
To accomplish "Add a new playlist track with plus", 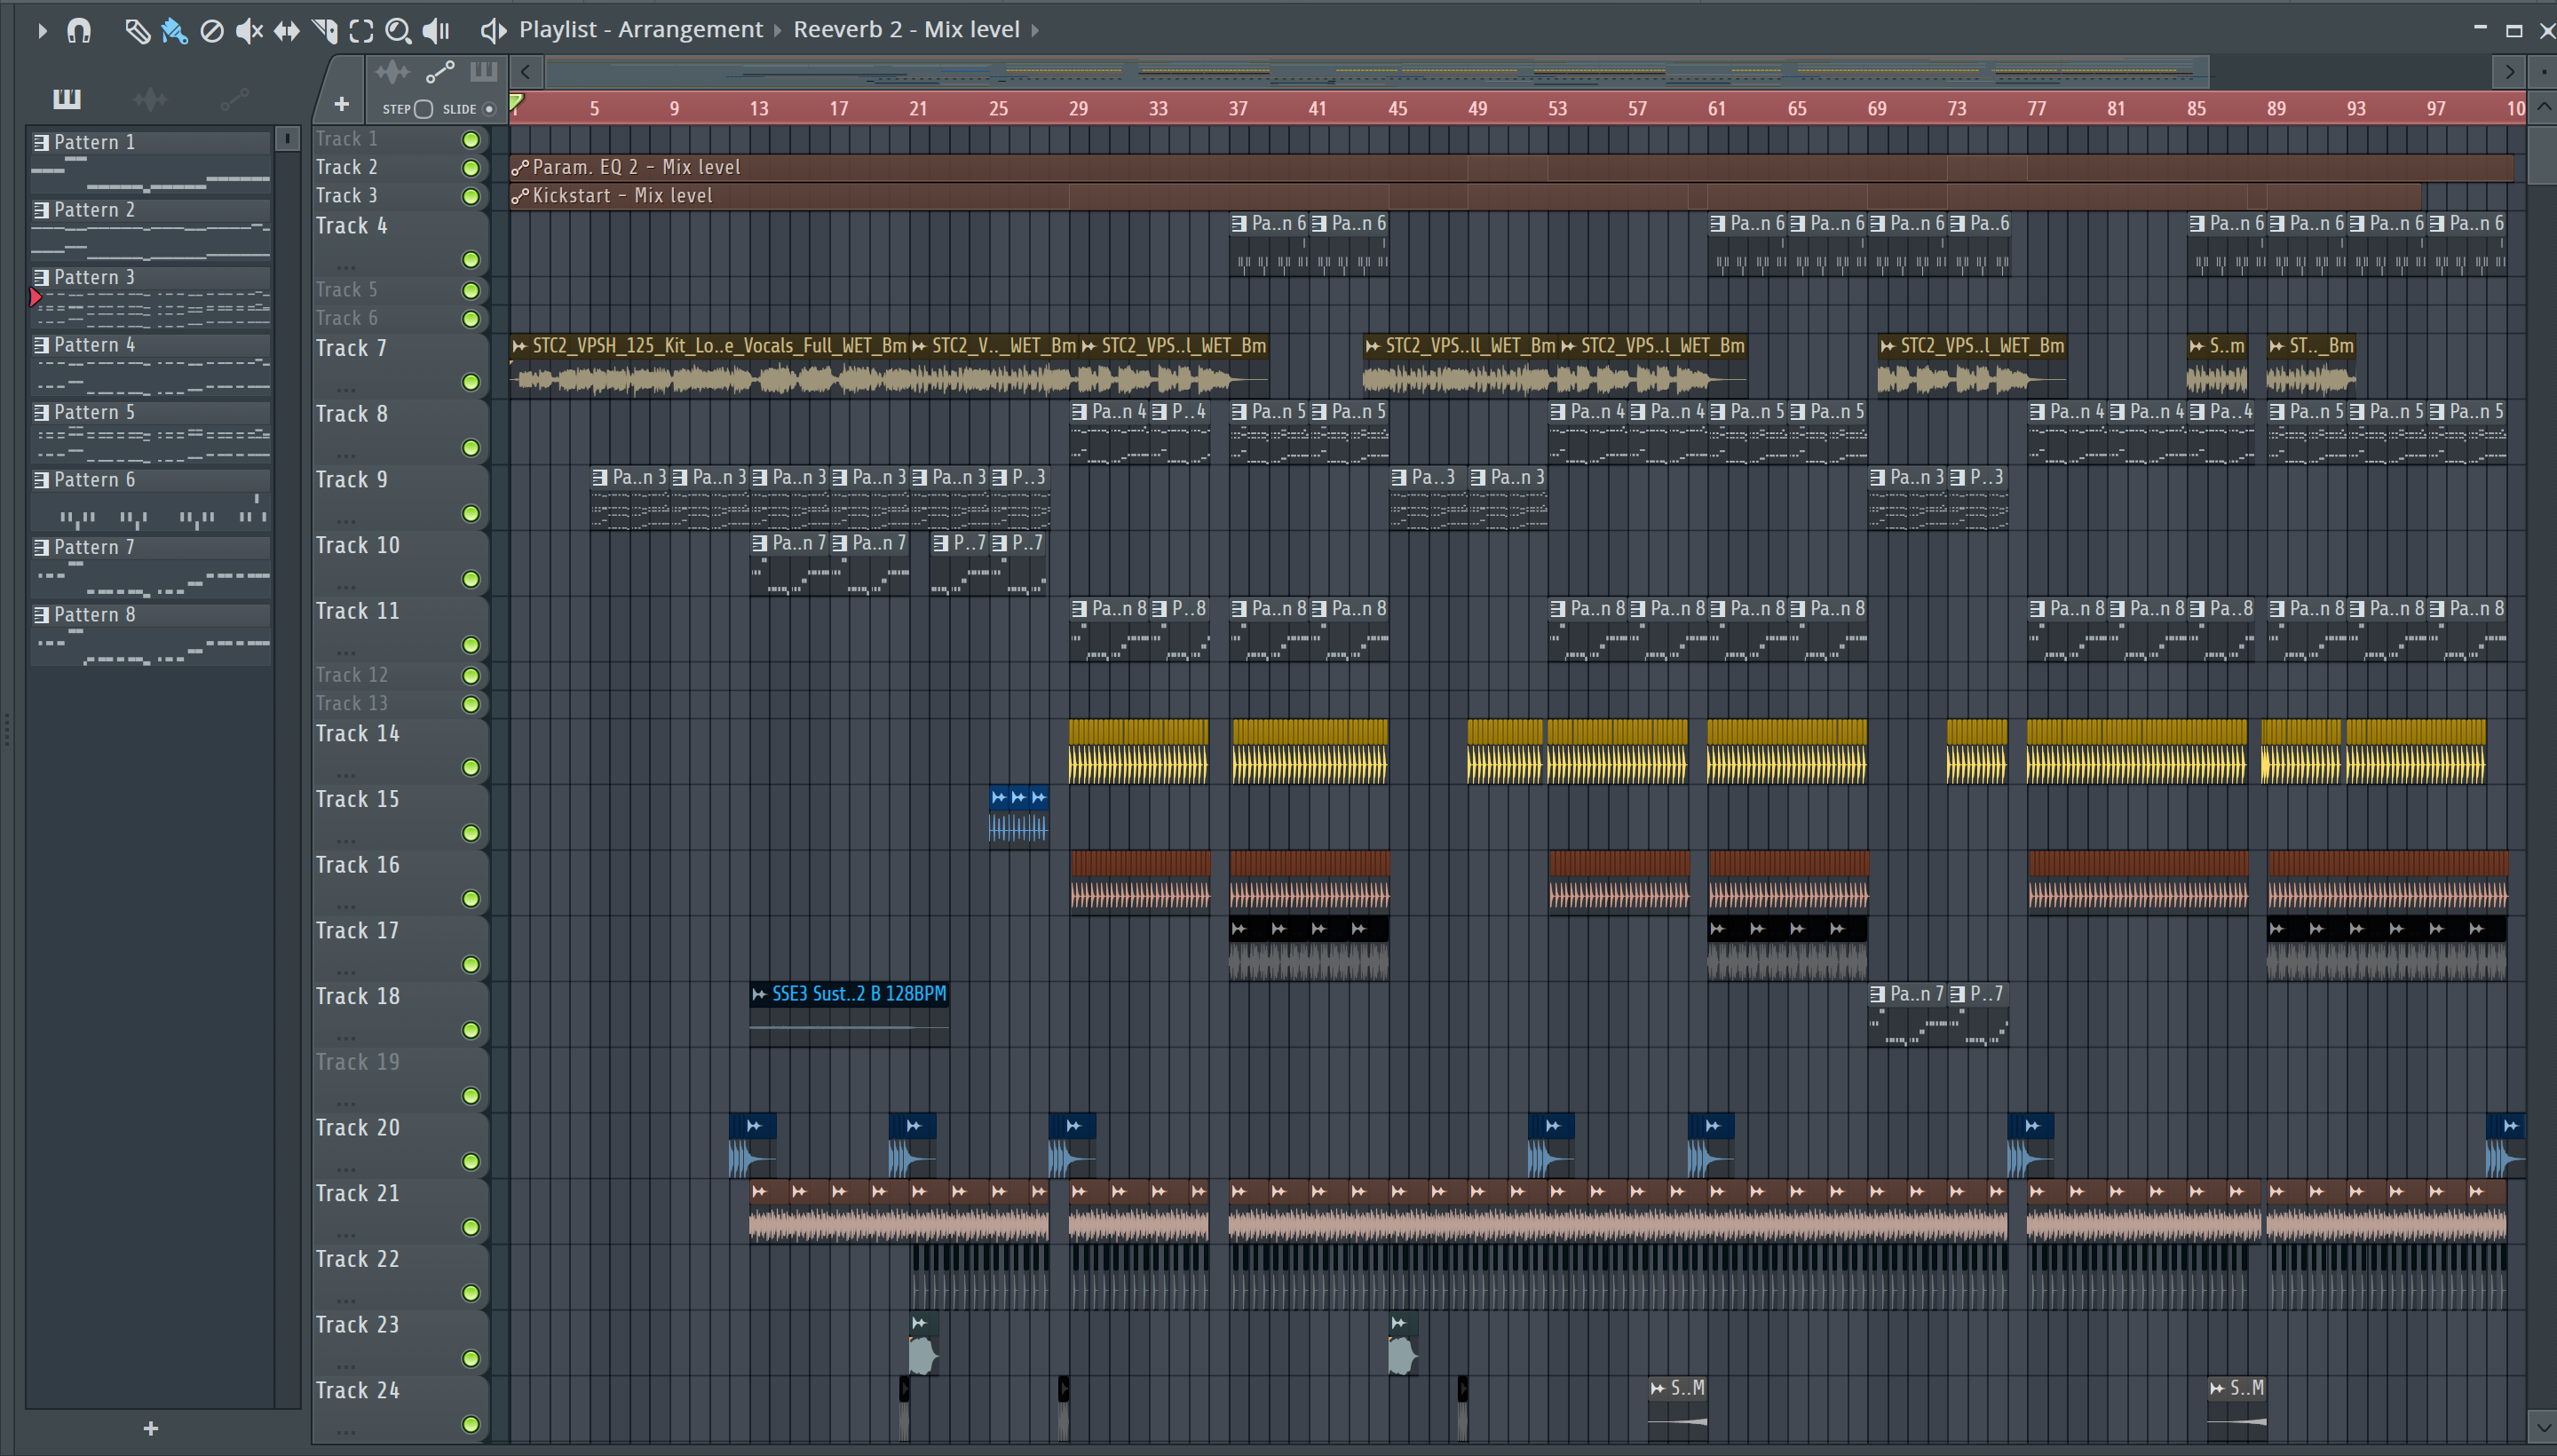I will click(x=341, y=104).
